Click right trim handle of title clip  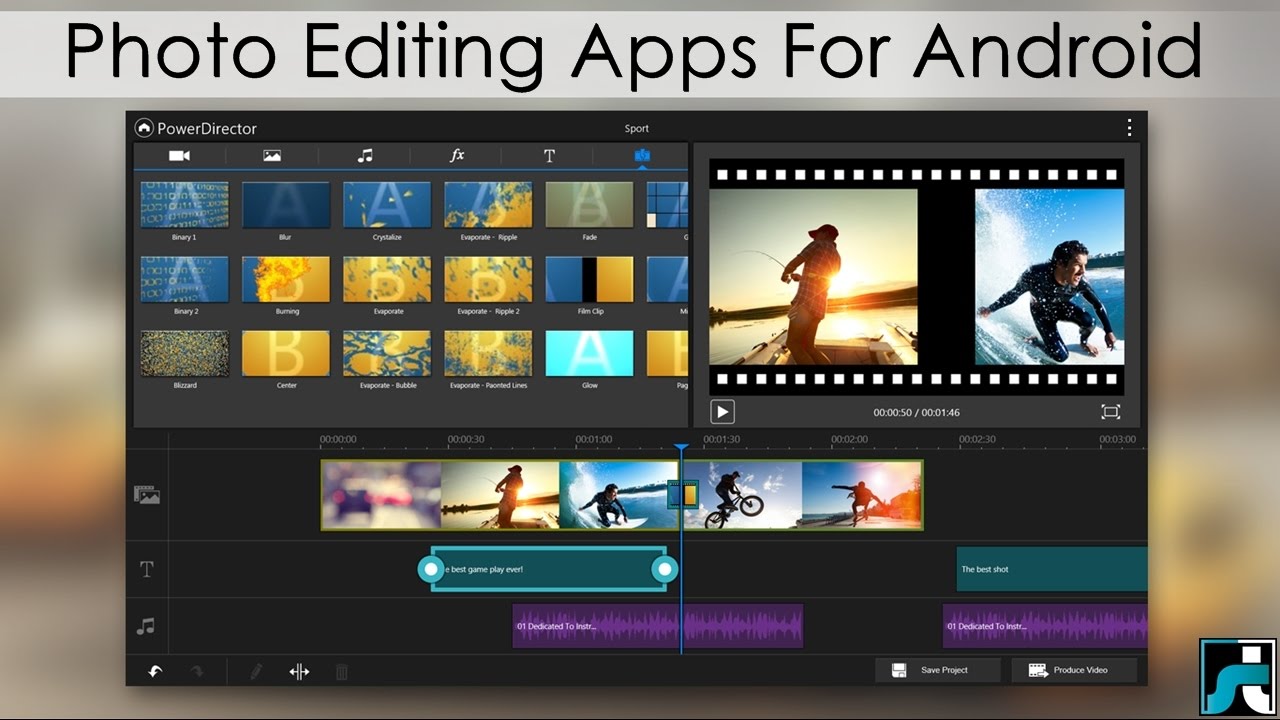665,569
